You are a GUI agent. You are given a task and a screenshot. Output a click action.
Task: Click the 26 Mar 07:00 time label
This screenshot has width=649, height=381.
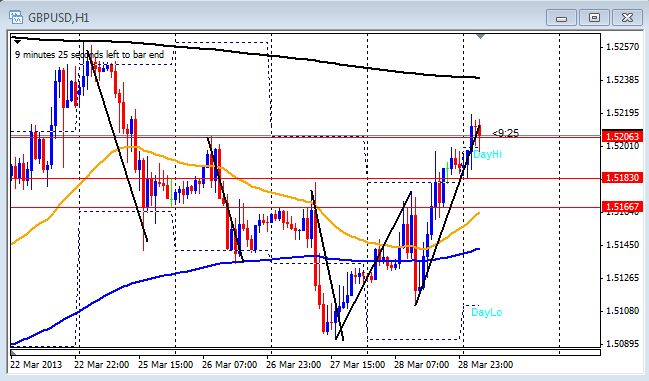pos(229,364)
